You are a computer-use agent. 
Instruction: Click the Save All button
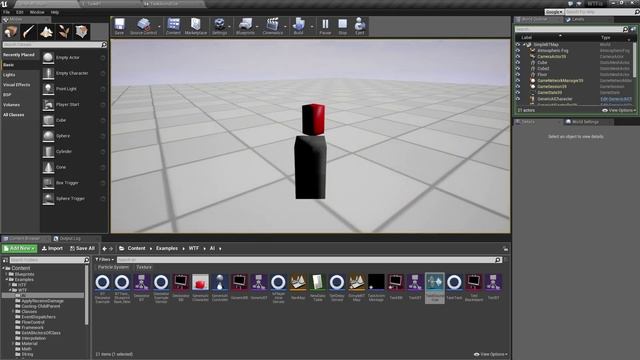(x=82, y=248)
